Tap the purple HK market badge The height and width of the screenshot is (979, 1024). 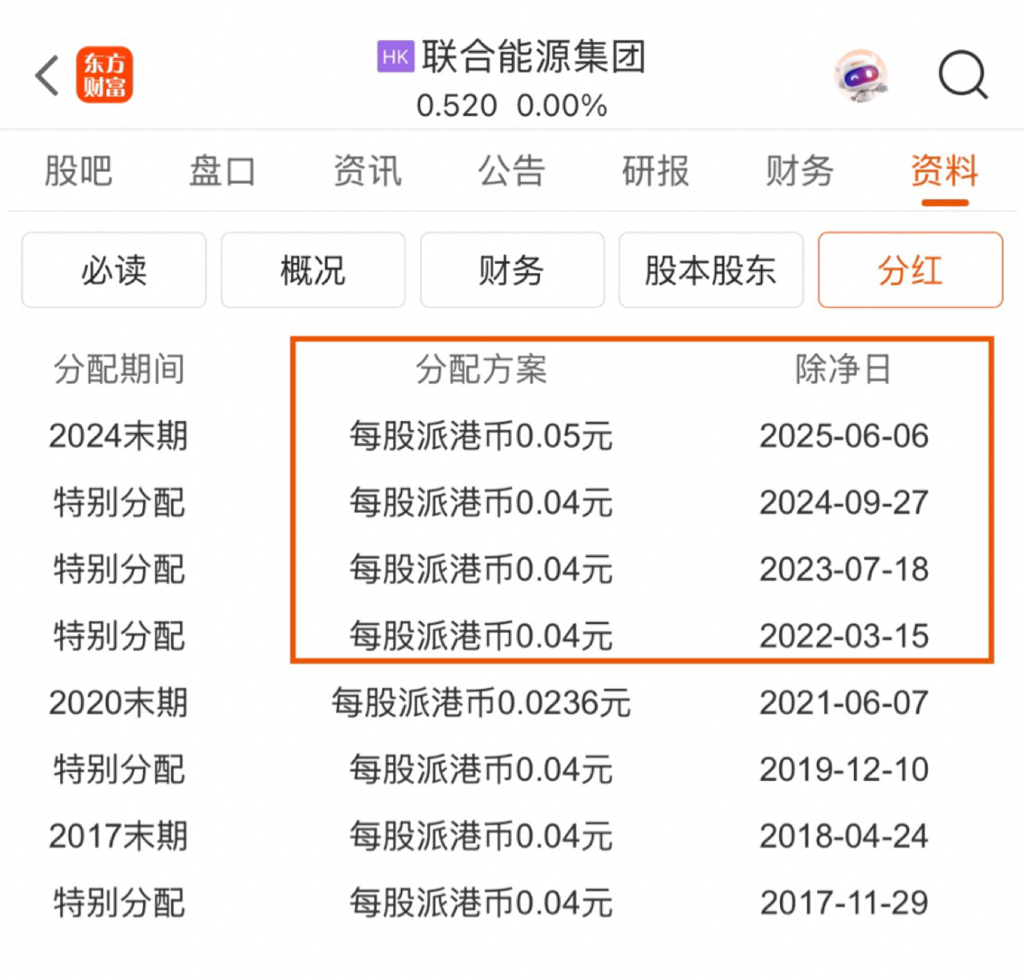coord(395,56)
